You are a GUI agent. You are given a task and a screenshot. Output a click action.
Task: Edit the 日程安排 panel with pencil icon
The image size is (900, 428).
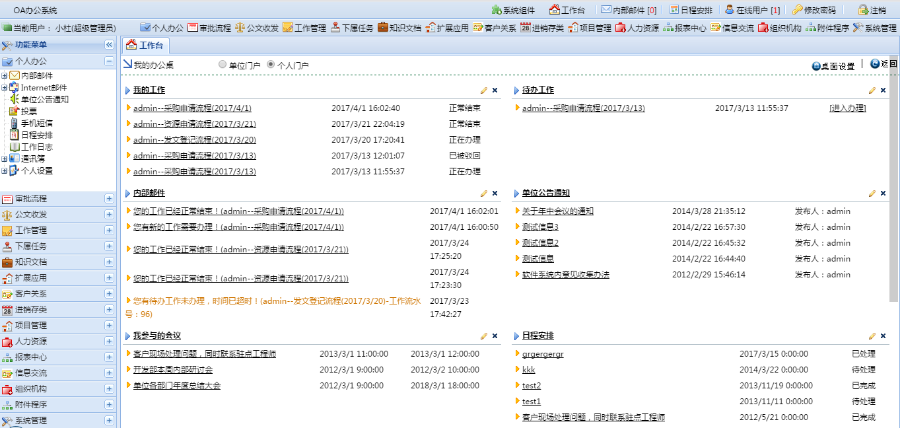click(872, 336)
